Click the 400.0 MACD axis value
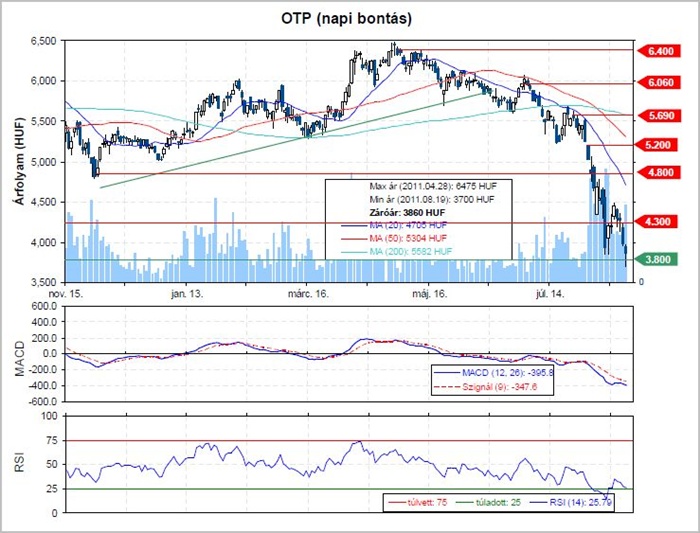 tap(45, 322)
